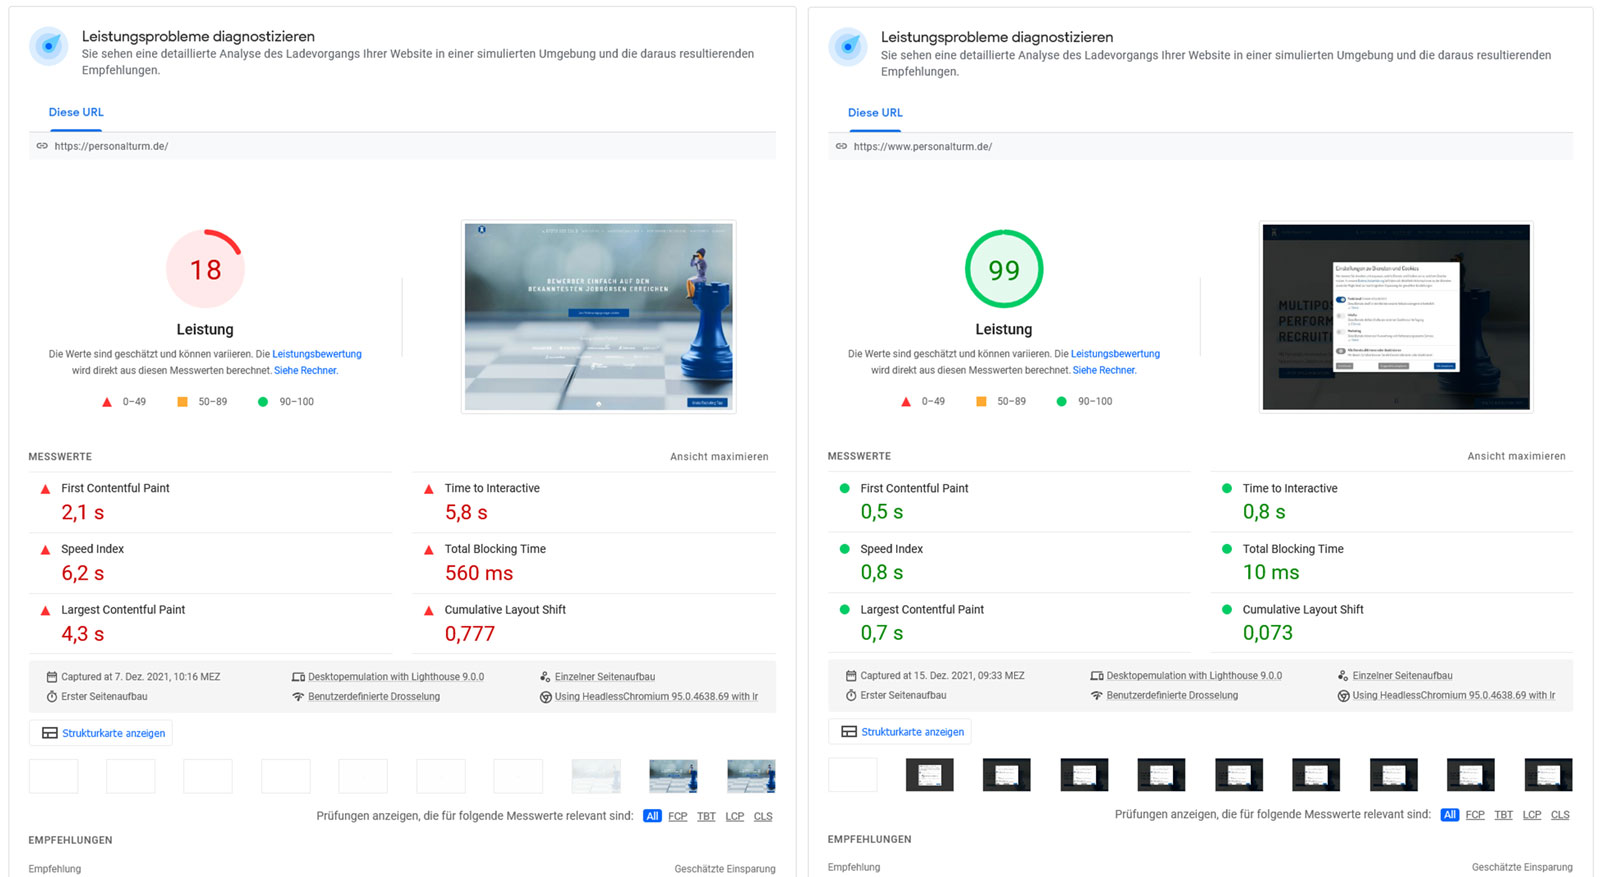Click the https://personalturm.de/ URL field

[x=403, y=146]
